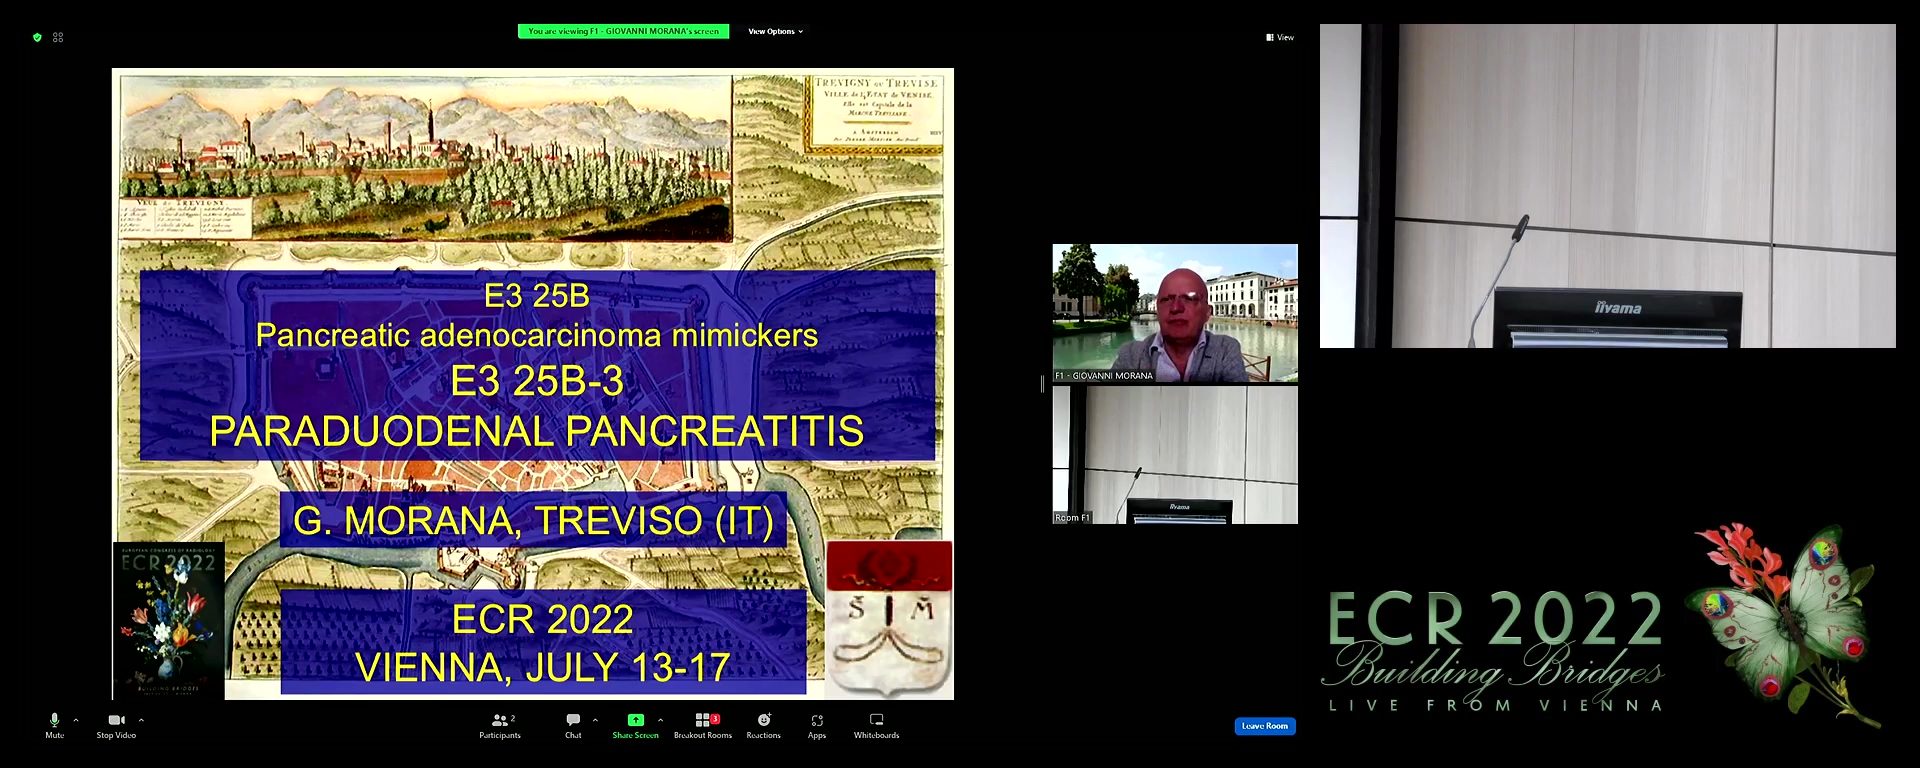
Task: Open audio options arrow next to Mute
Action: click(76, 720)
